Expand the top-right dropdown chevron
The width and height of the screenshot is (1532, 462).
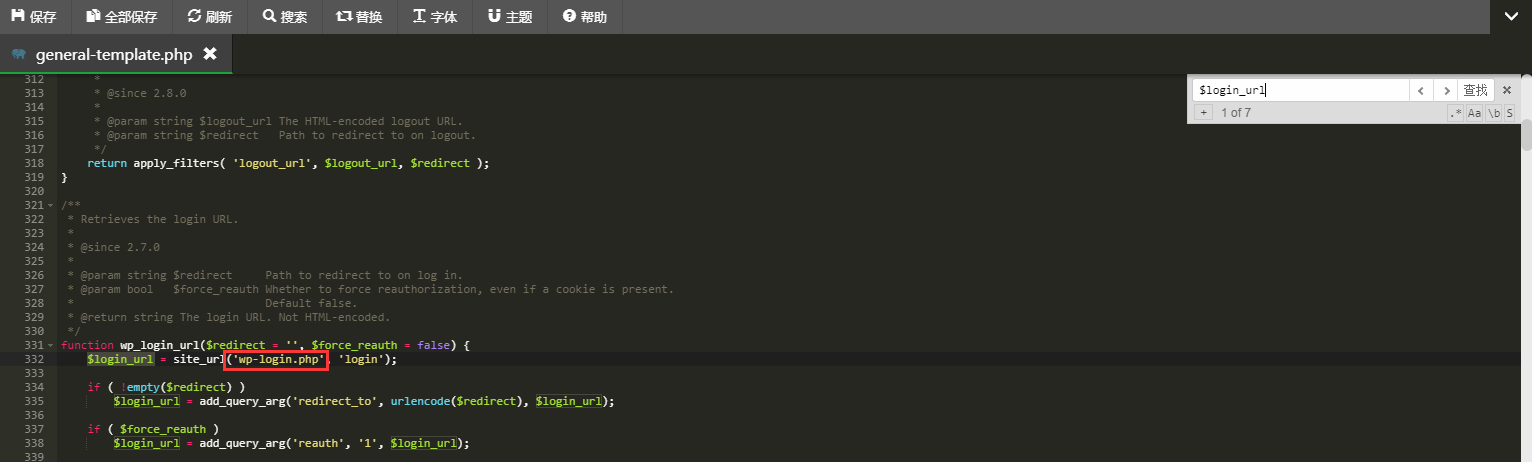click(x=1511, y=16)
